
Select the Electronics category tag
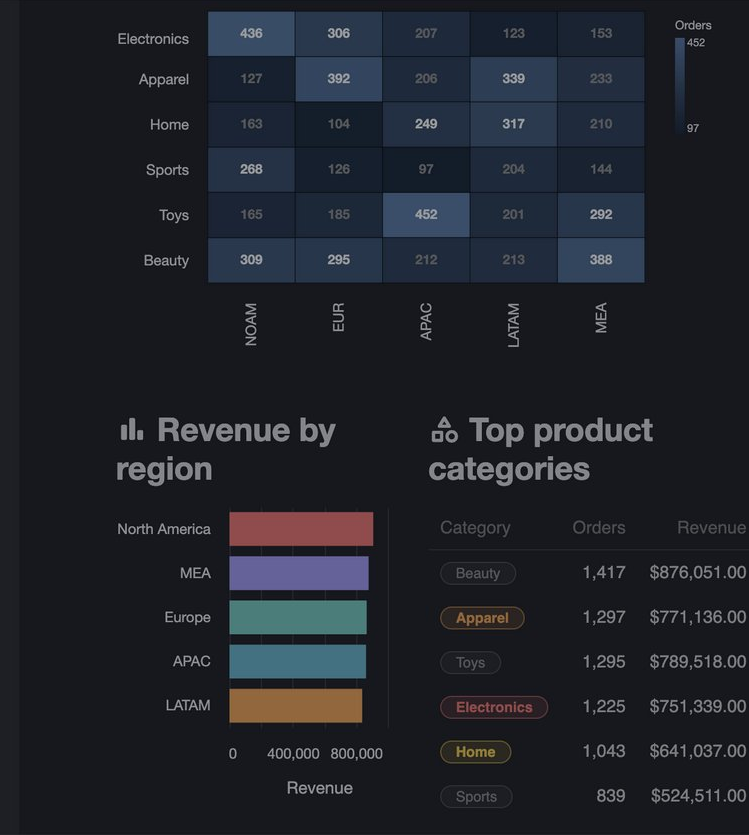click(493, 707)
